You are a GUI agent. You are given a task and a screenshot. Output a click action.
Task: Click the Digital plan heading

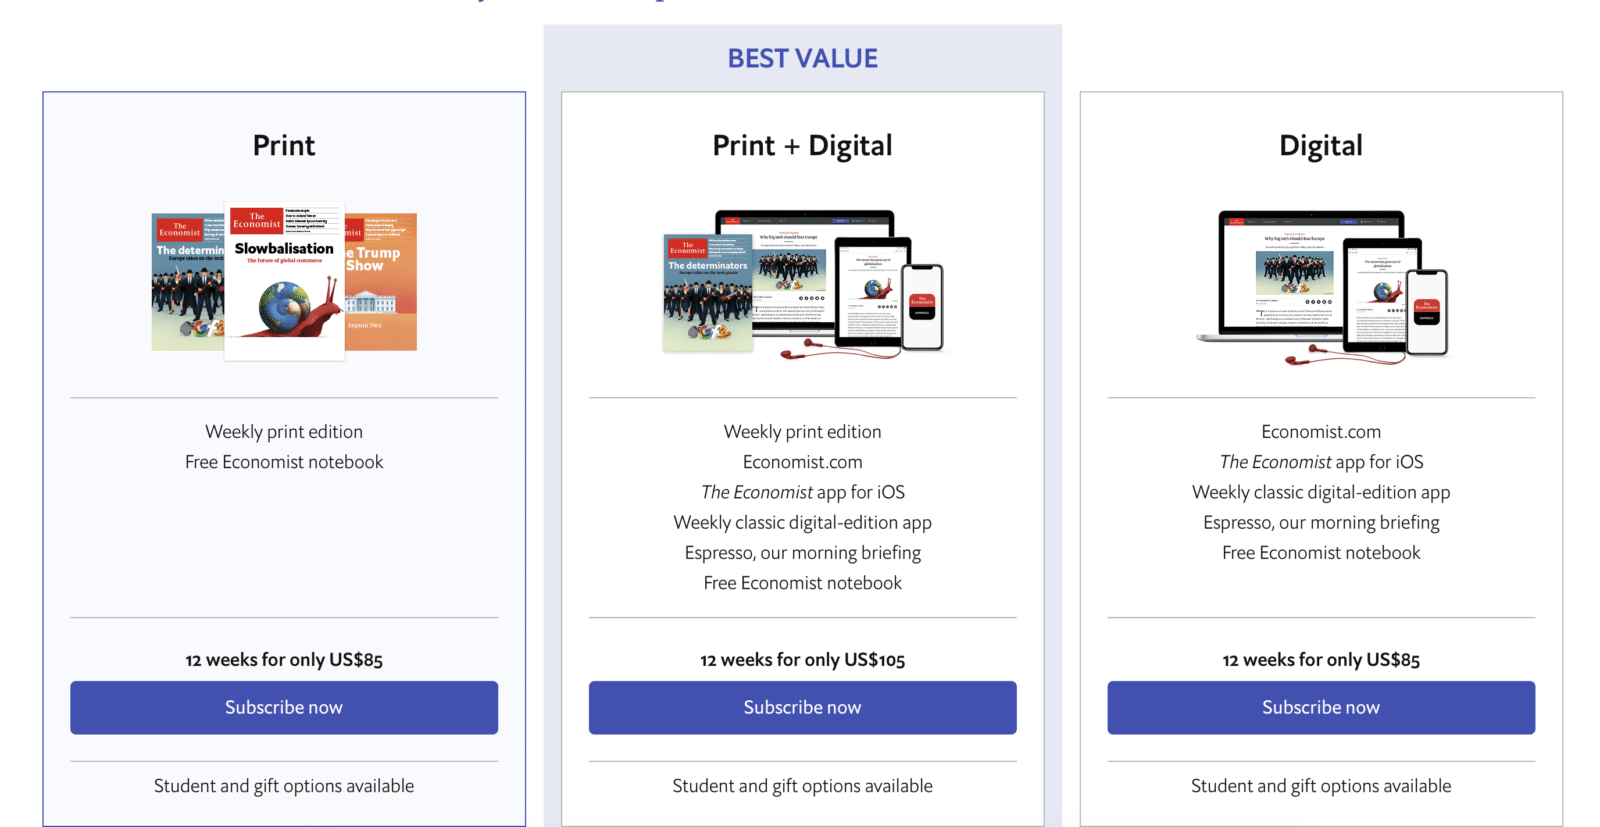coord(1320,146)
